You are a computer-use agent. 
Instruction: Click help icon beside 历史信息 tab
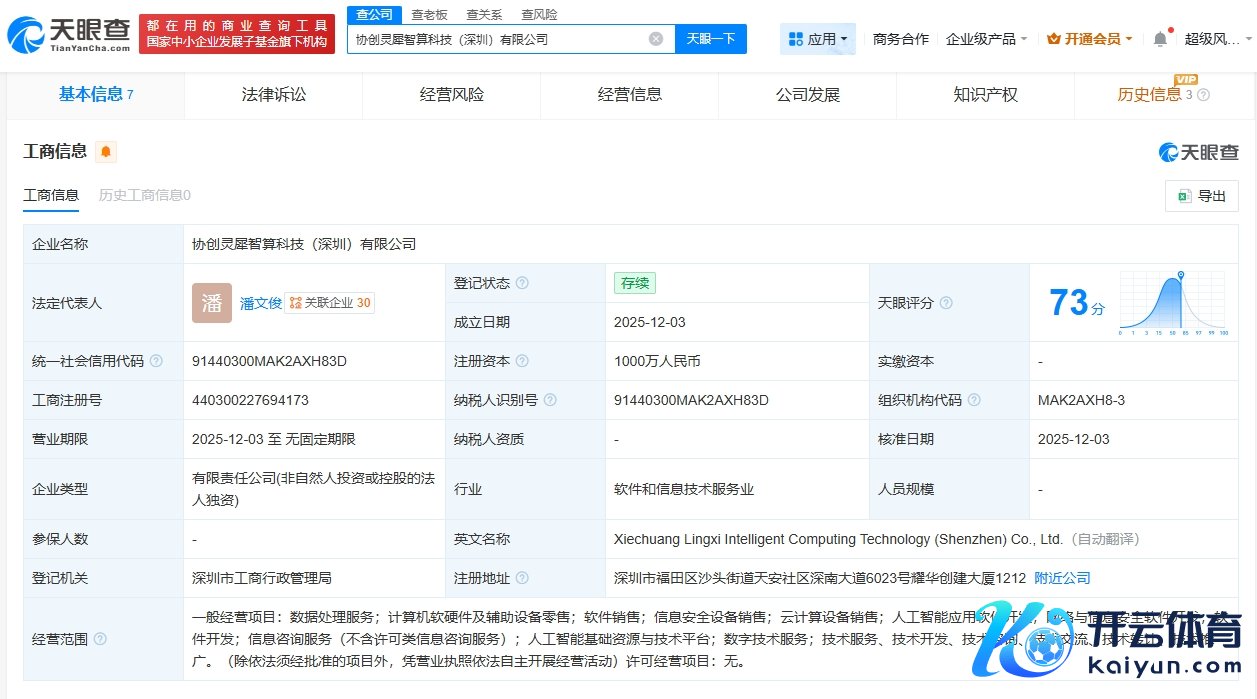(x=1203, y=95)
